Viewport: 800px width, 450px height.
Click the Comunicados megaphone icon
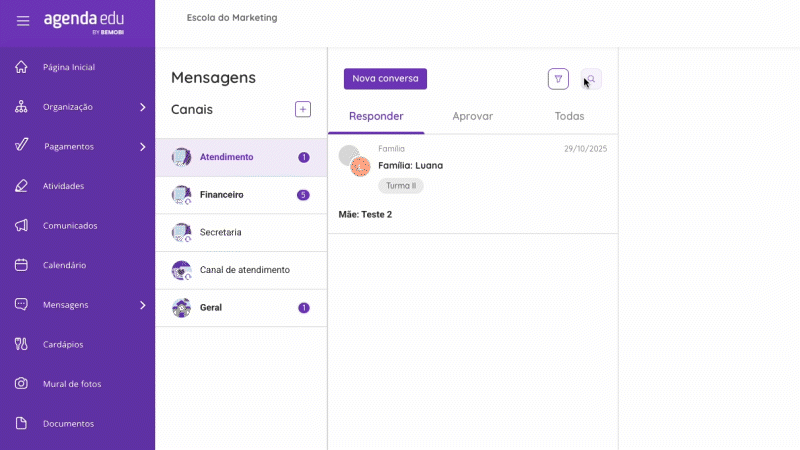tap(21, 226)
